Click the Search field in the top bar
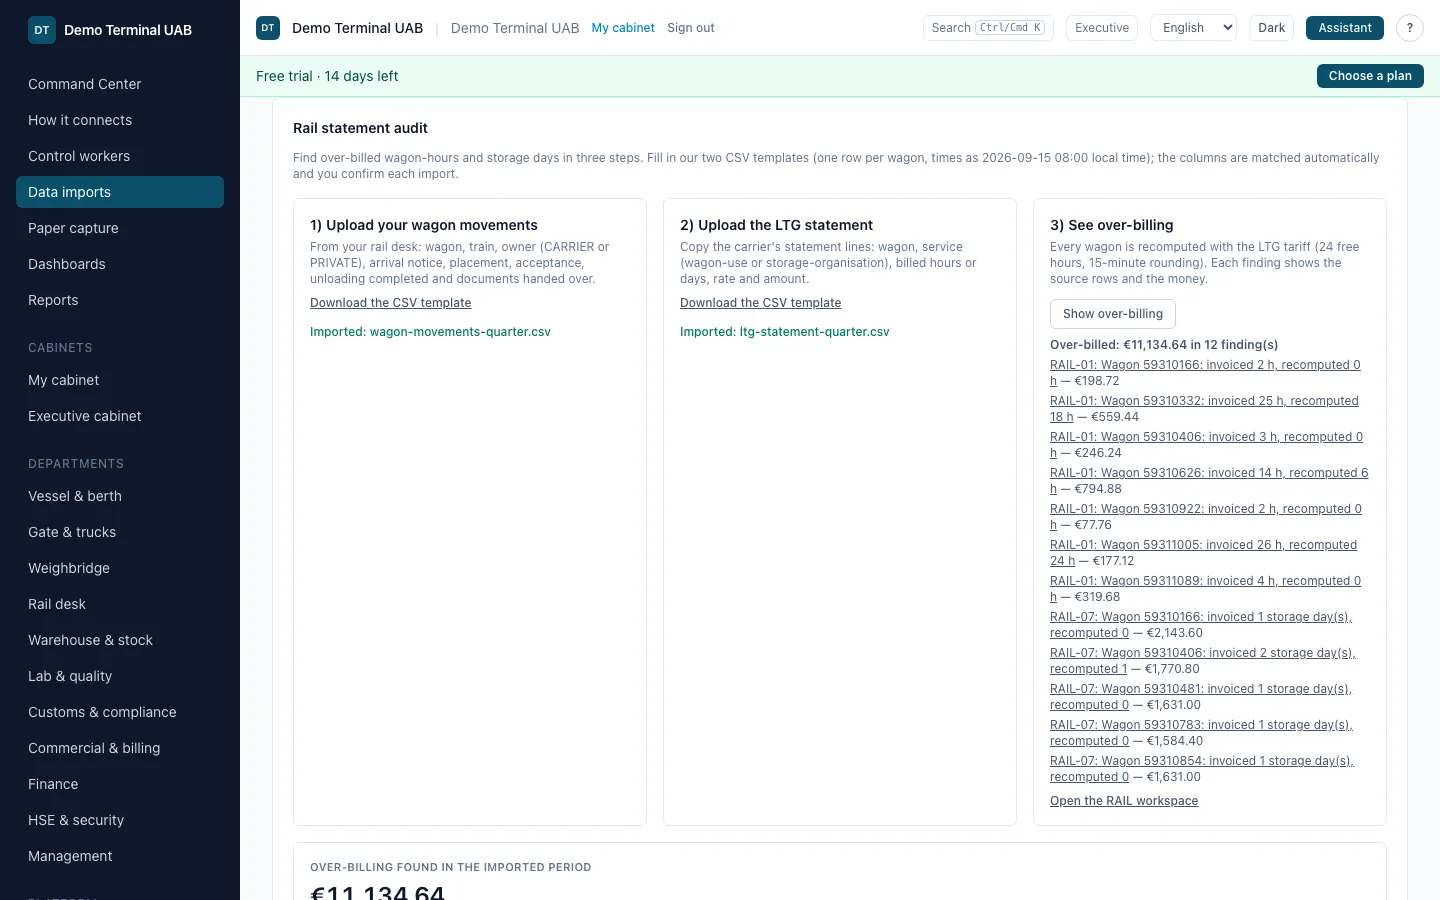The image size is (1440, 900). [988, 28]
